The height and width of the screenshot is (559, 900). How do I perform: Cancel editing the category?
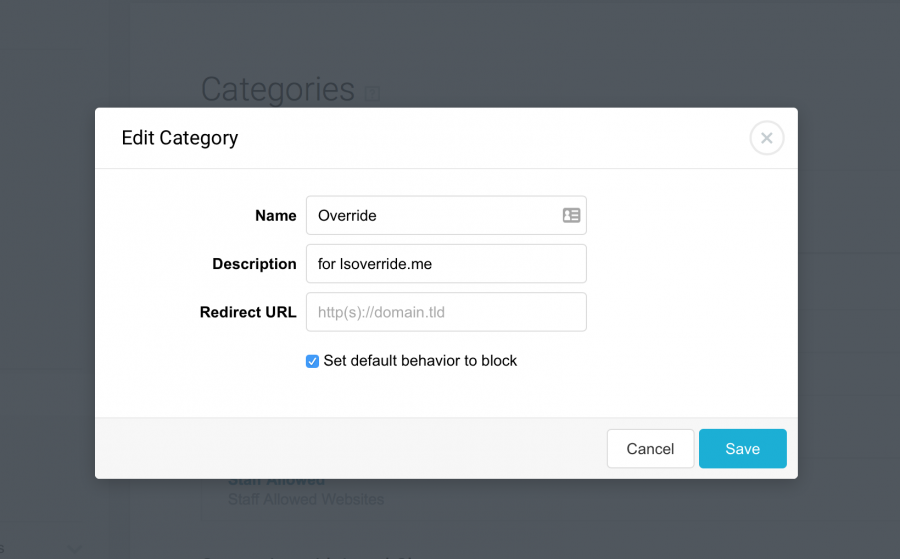pos(650,448)
